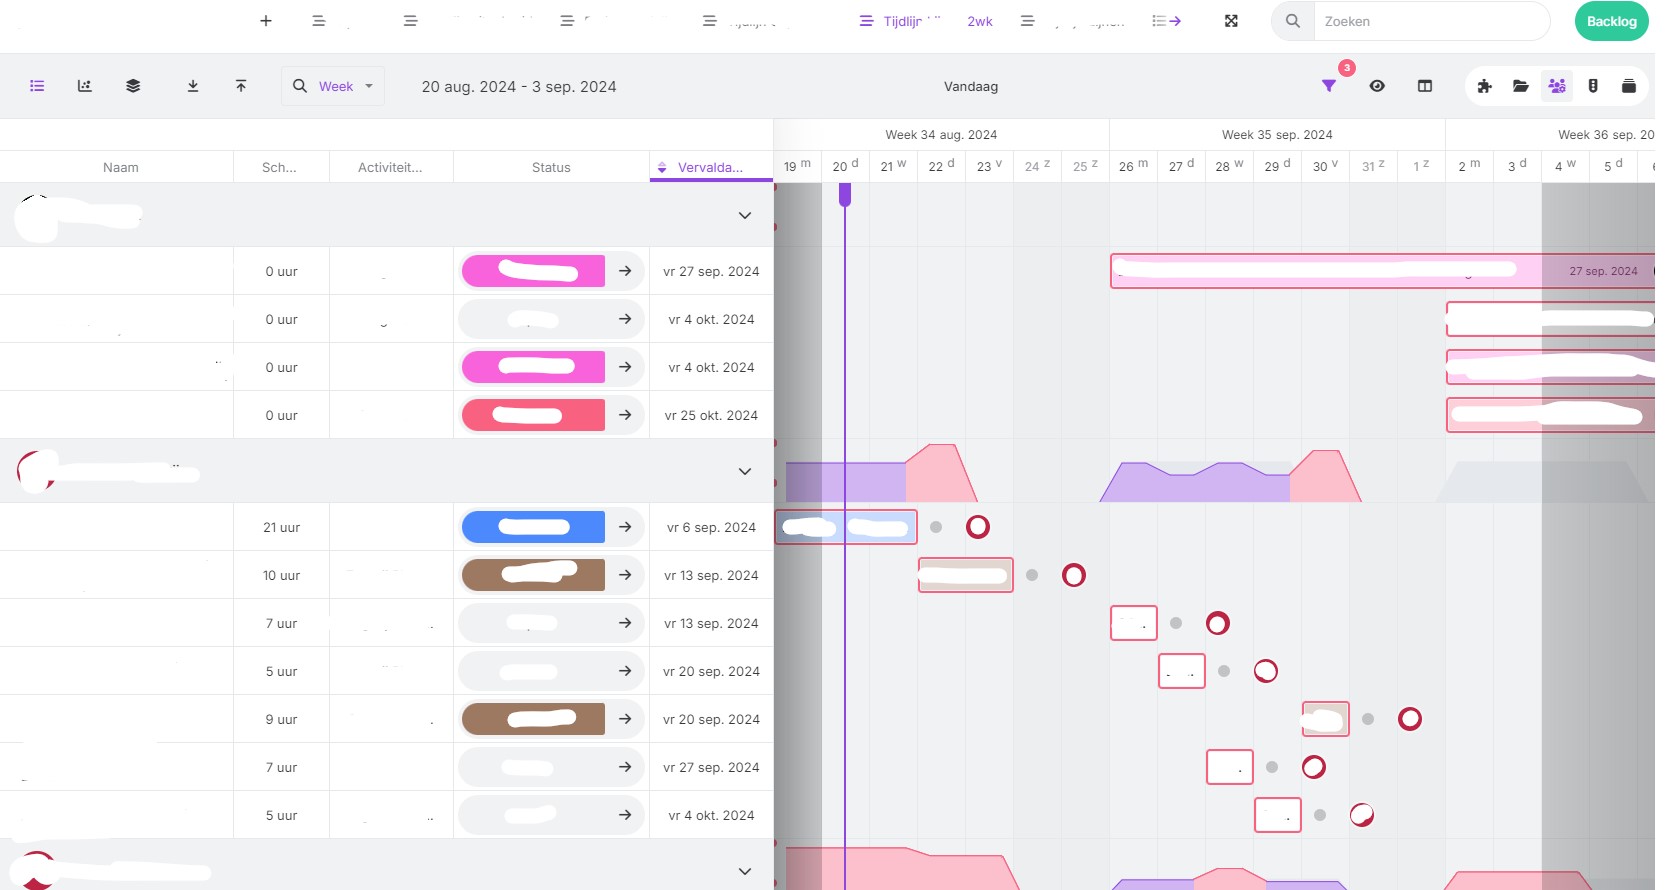Switch to the list view icon
Viewport: 1665px width, 890px height.
[x=37, y=86]
